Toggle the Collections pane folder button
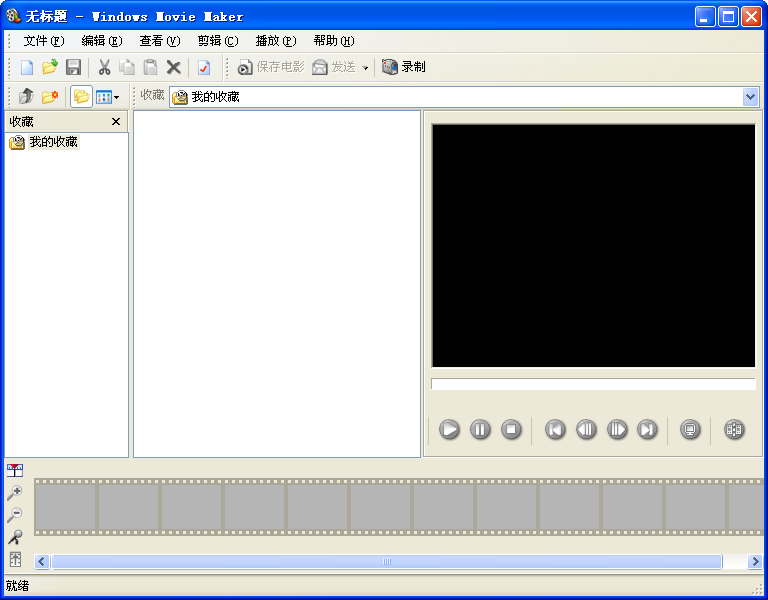Image resolution: width=768 pixels, height=600 pixels. (x=81, y=97)
